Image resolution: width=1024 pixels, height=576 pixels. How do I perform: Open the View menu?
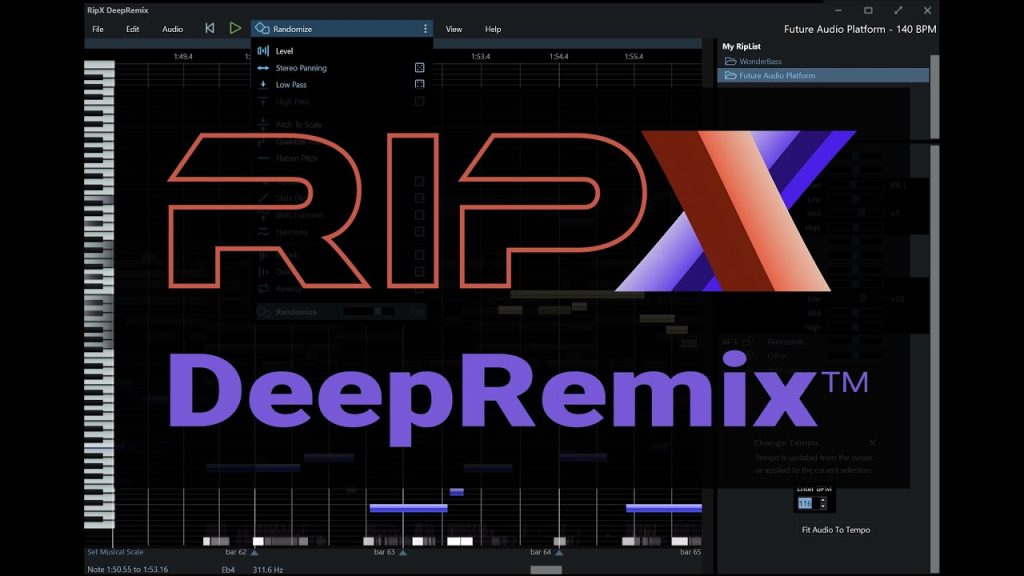pos(454,29)
